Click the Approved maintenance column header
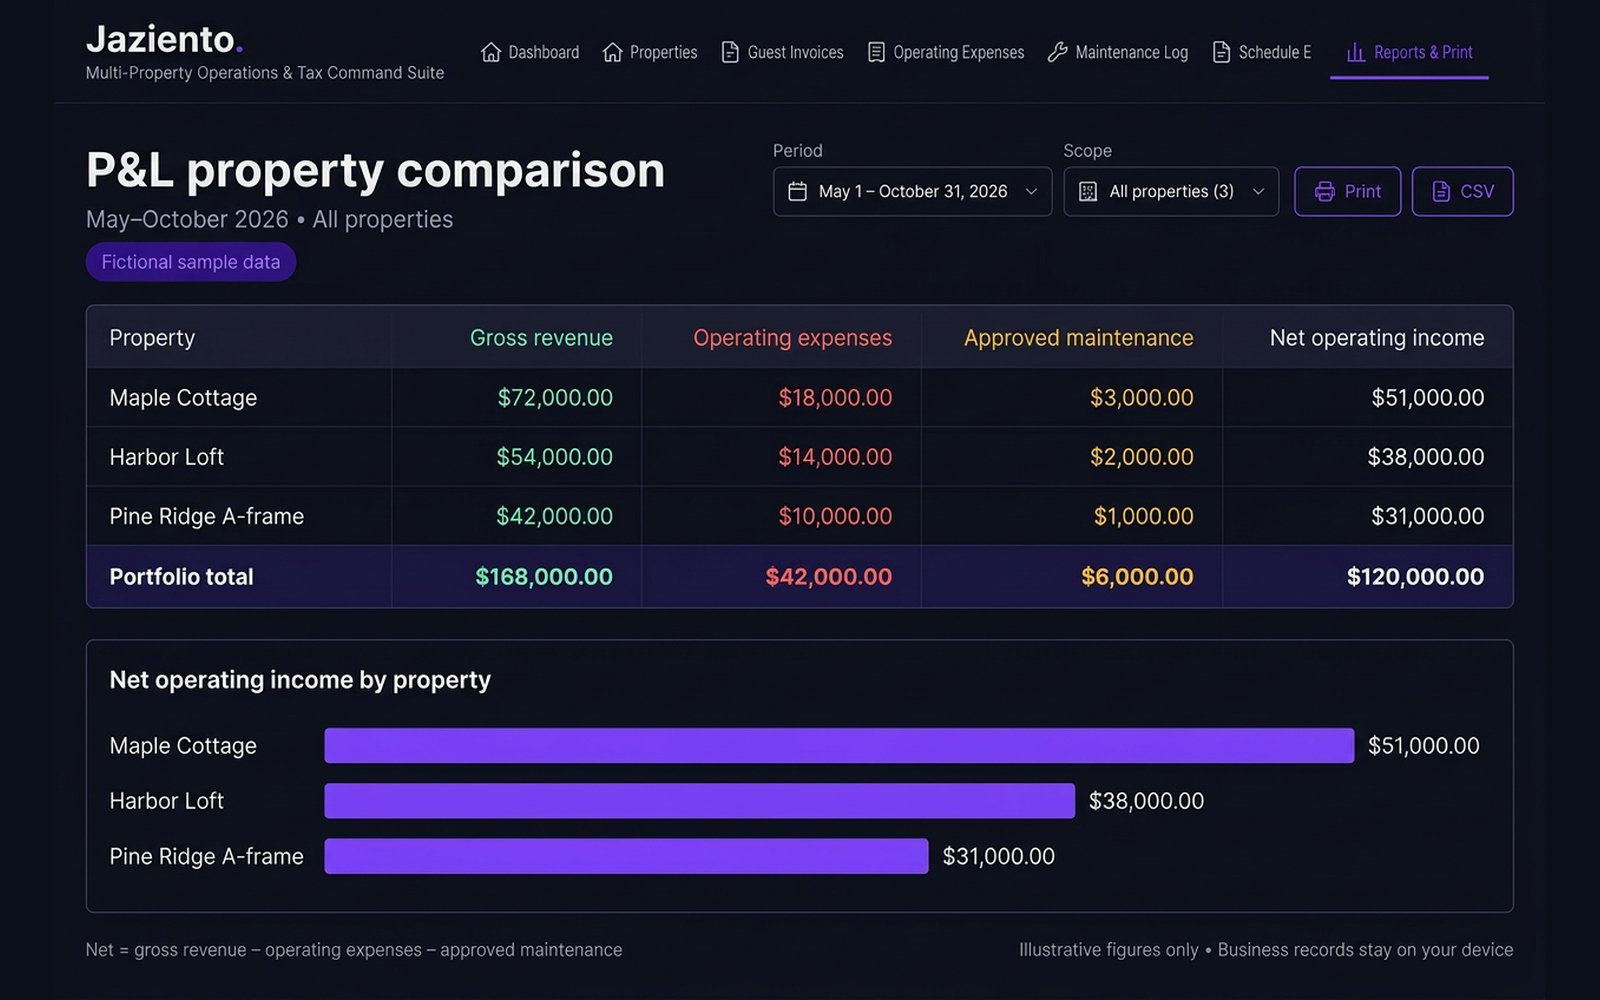Image resolution: width=1600 pixels, height=1000 pixels. (x=1078, y=338)
